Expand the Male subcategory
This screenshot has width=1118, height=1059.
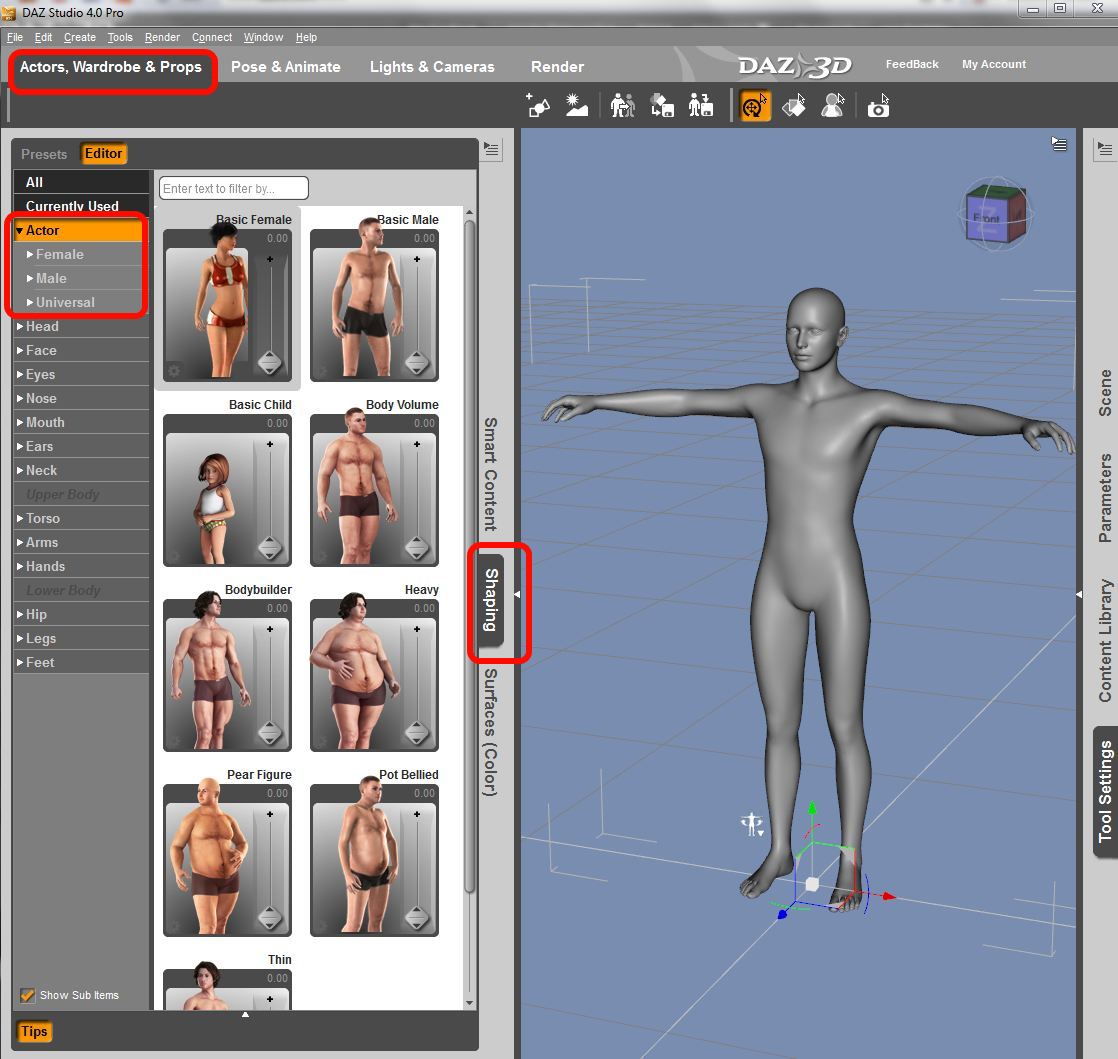pos(30,278)
